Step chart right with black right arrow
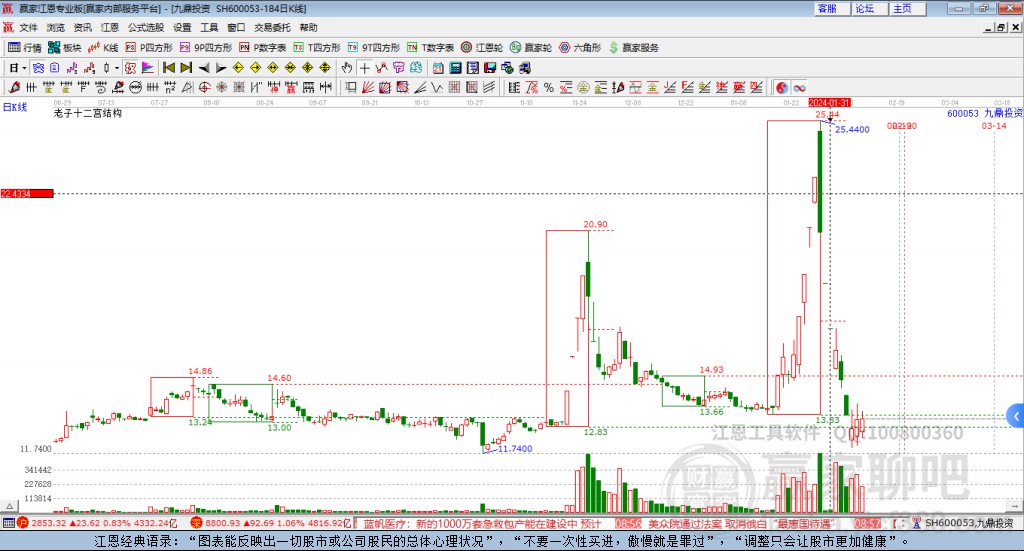Image resolution: width=1024 pixels, height=551 pixels. tap(221, 68)
